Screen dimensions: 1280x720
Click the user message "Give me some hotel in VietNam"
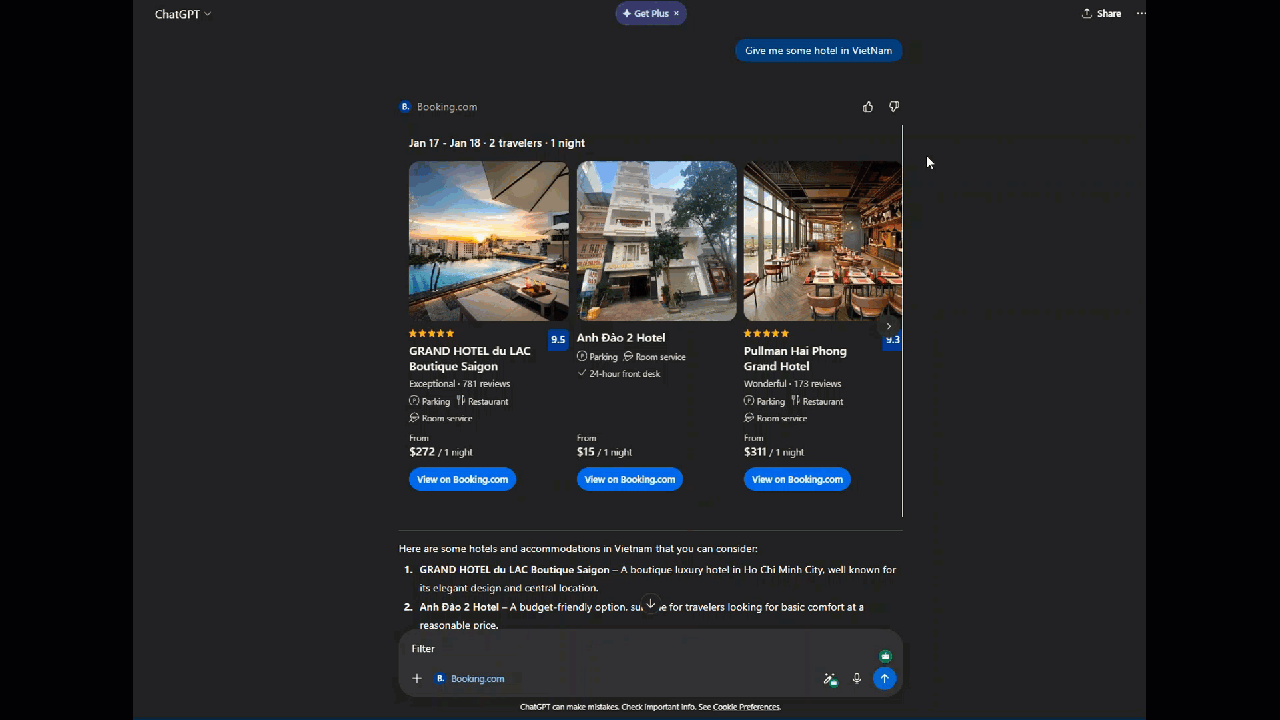[x=818, y=51]
